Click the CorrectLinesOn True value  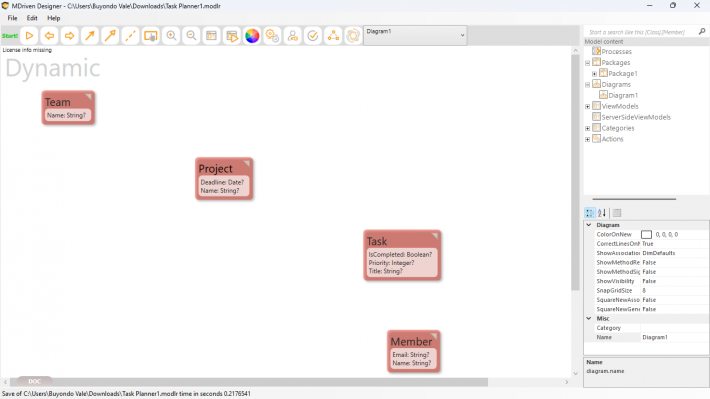674,244
